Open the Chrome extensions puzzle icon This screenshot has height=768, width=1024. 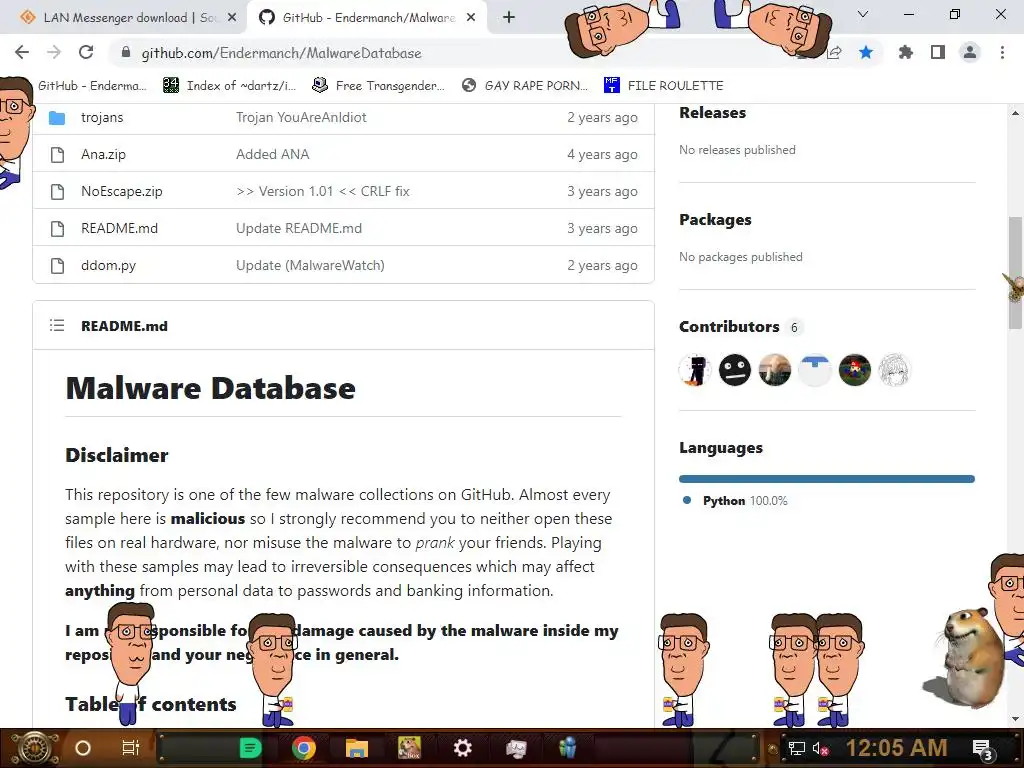906,52
